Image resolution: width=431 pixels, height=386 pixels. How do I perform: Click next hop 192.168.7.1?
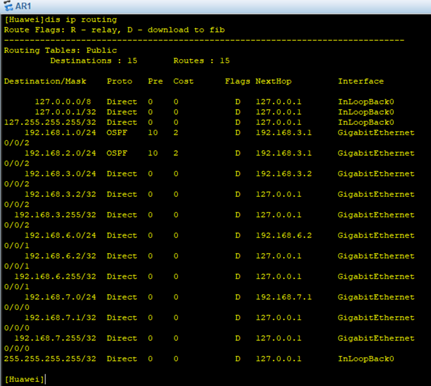pyautogui.click(x=284, y=297)
